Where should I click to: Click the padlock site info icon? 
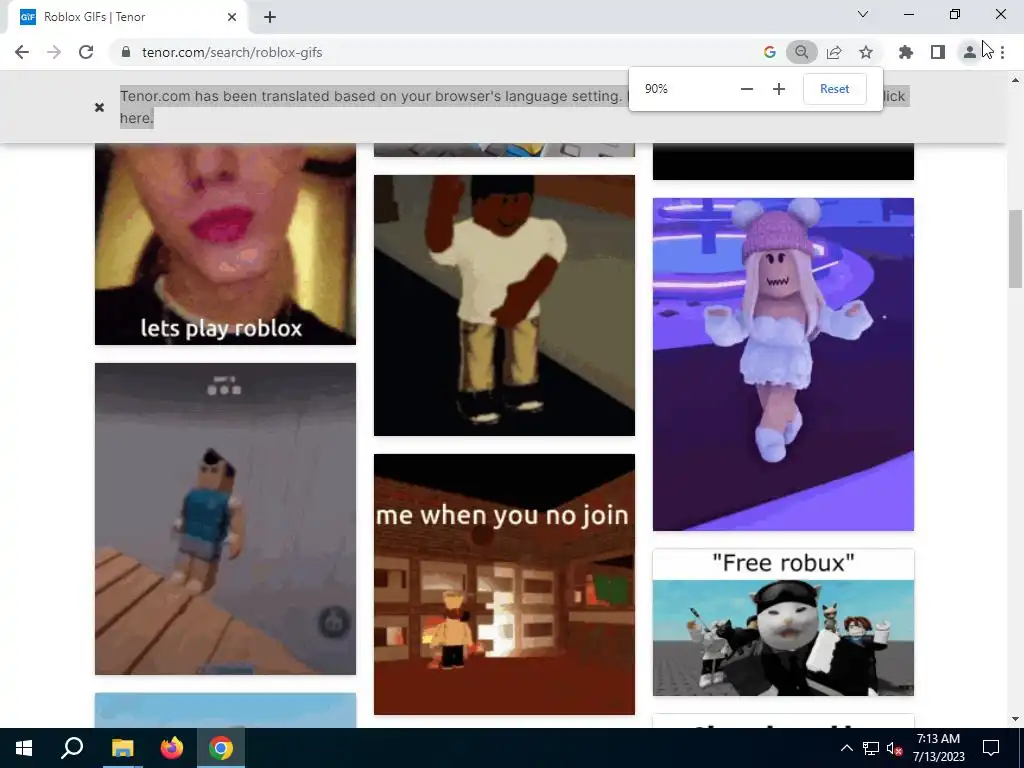coord(126,52)
